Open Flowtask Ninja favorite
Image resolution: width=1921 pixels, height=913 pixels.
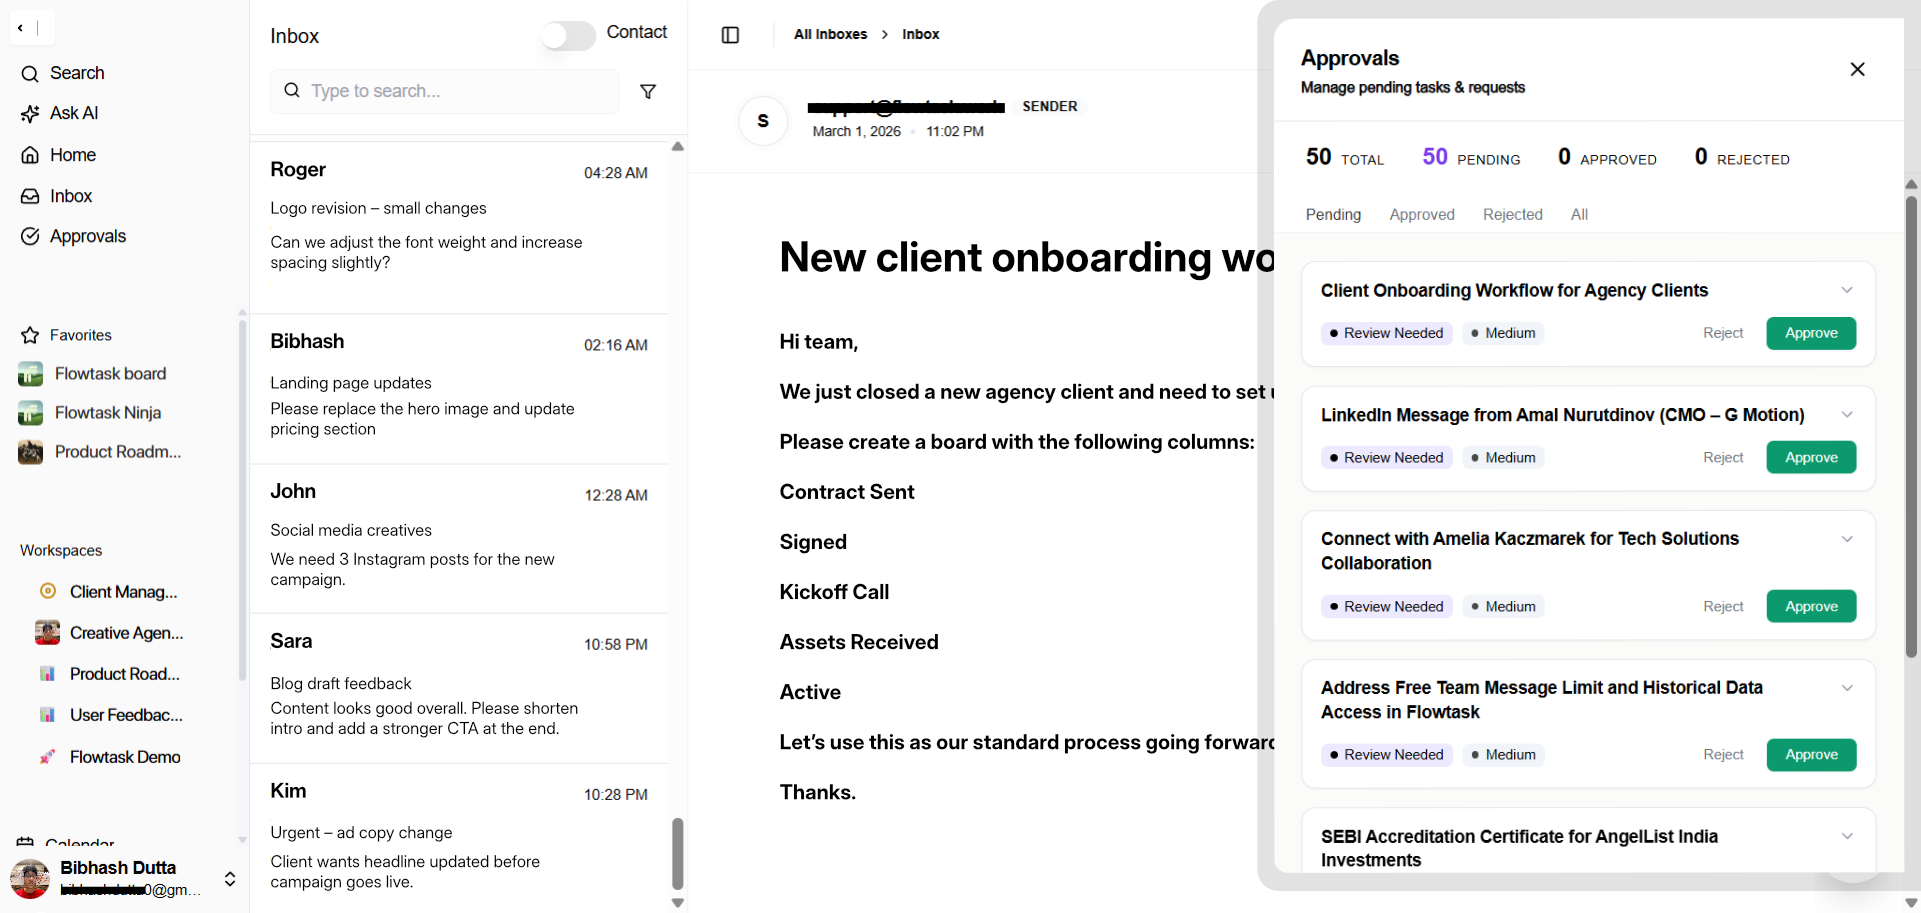pos(90,413)
